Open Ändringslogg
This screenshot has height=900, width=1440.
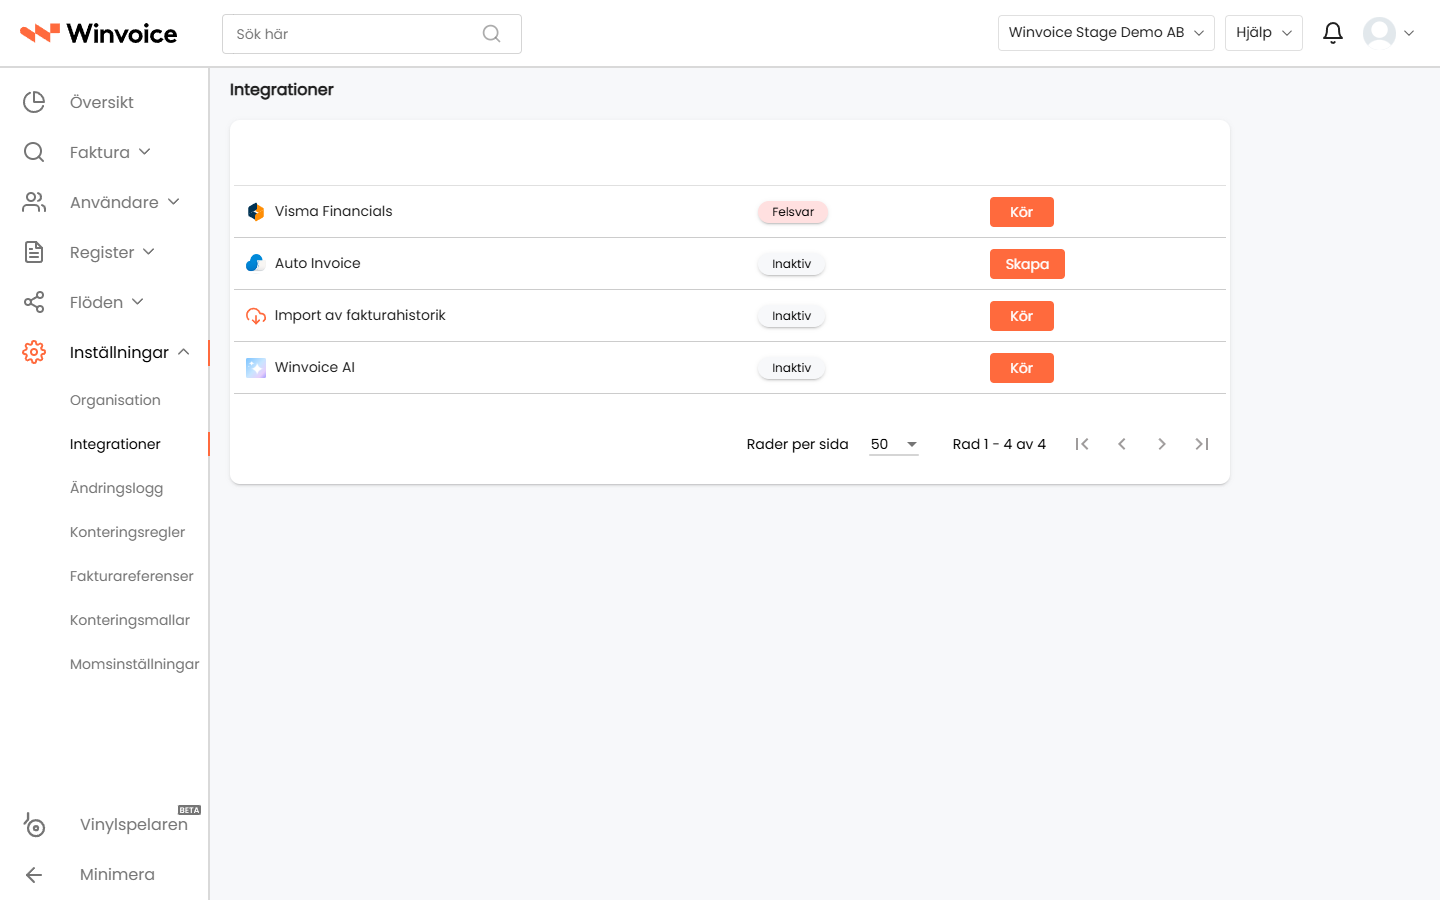116,488
